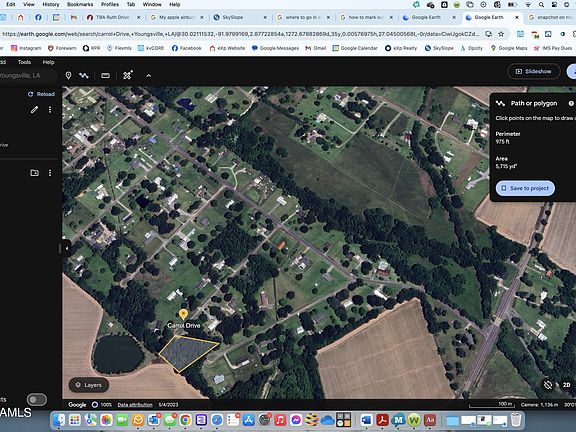Click the Save to project button

point(525,188)
